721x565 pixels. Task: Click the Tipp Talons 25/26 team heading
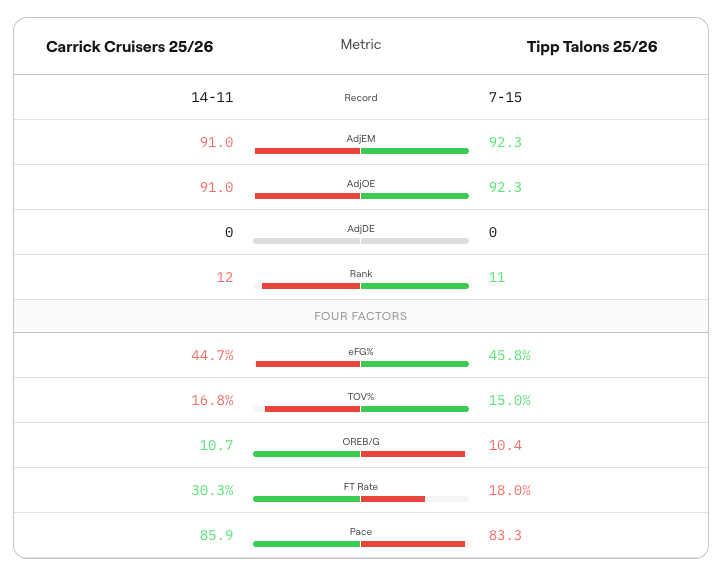pyautogui.click(x=592, y=47)
